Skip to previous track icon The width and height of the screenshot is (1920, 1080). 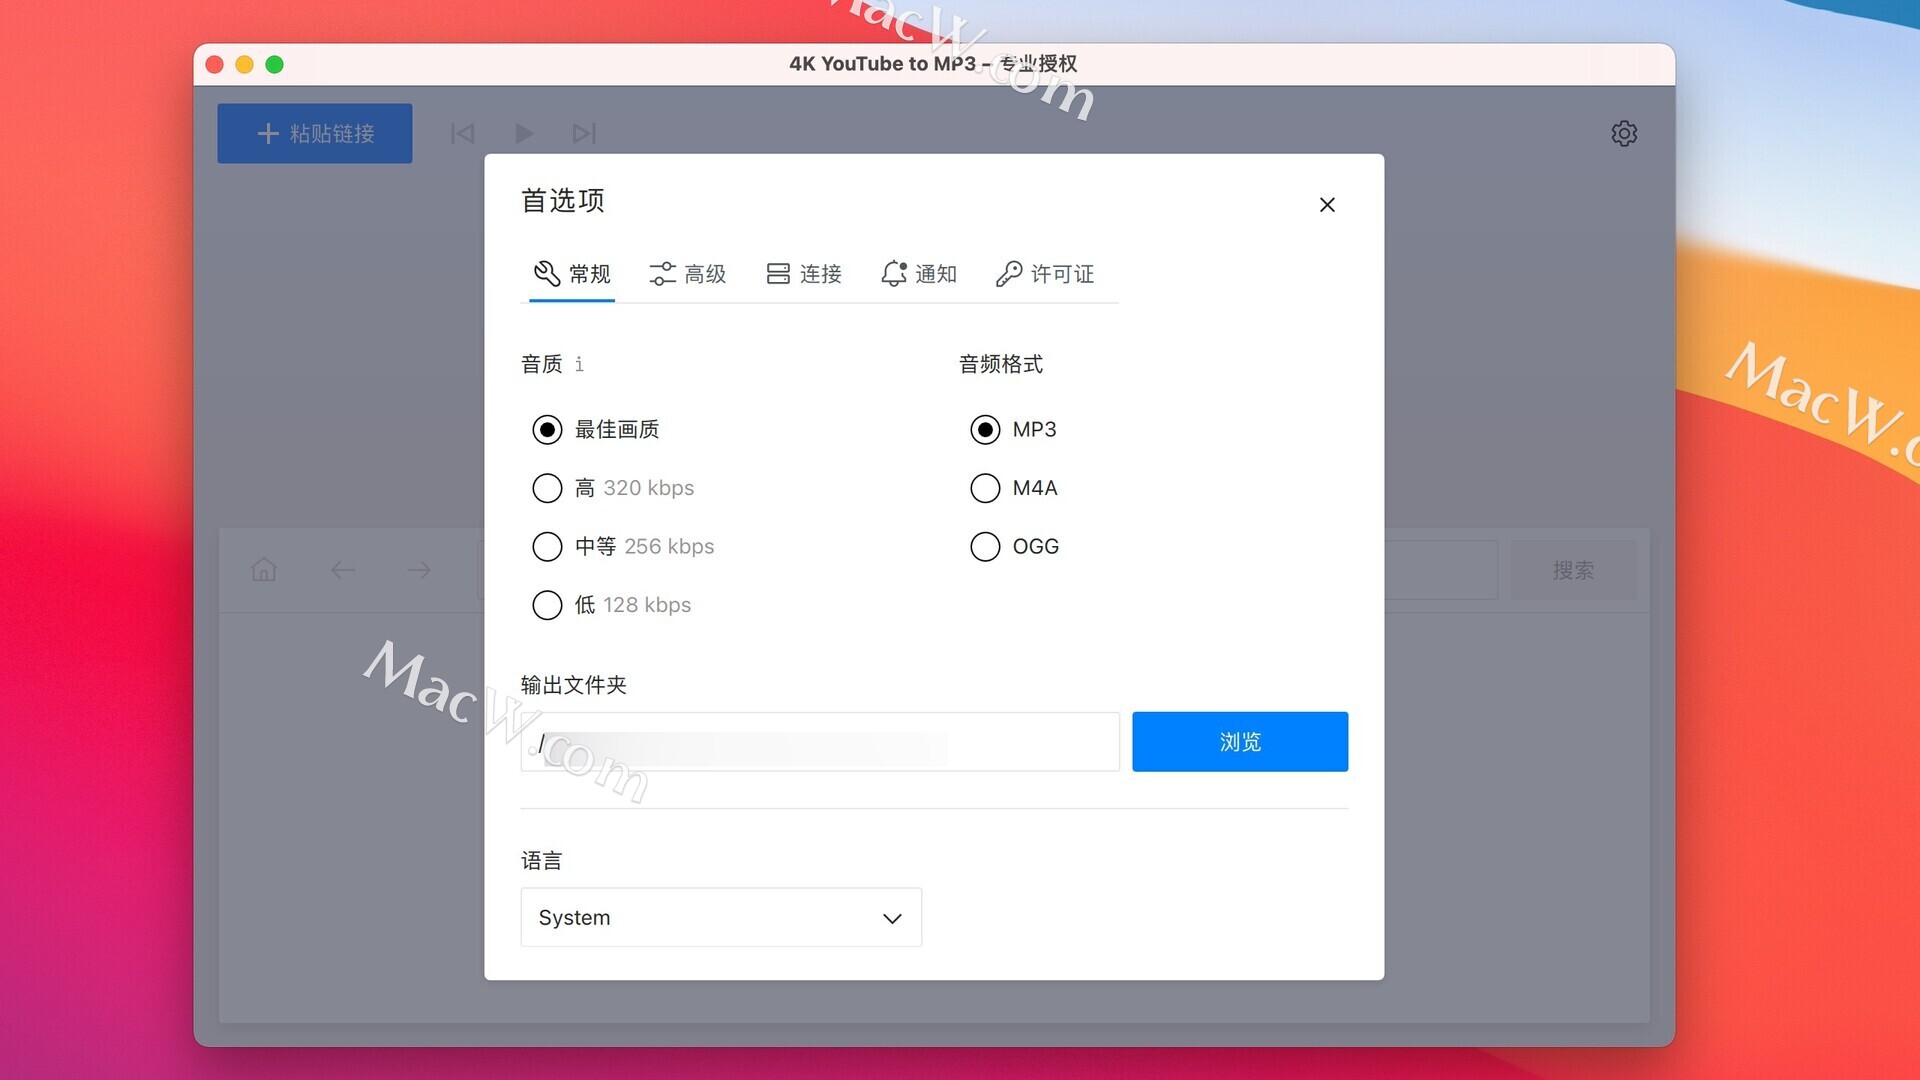coord(462,133)
